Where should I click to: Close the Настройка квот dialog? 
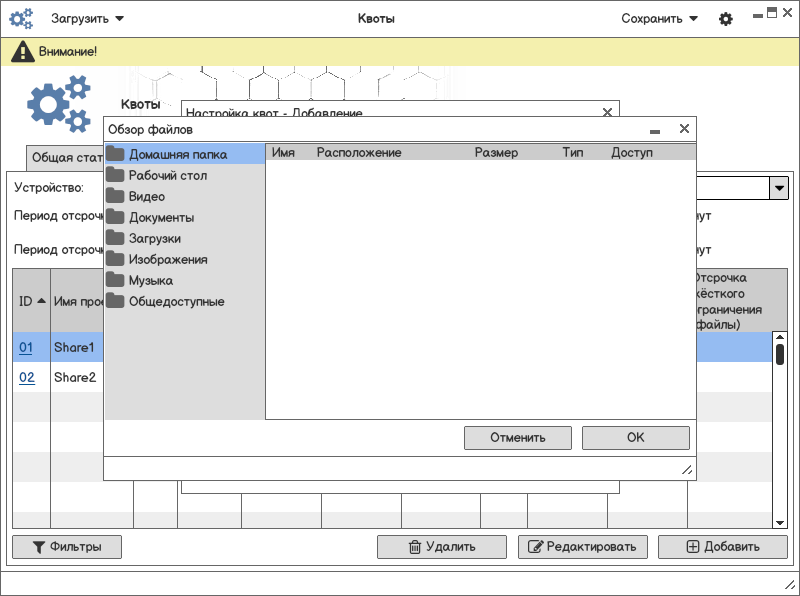click(x=607, y=112)
